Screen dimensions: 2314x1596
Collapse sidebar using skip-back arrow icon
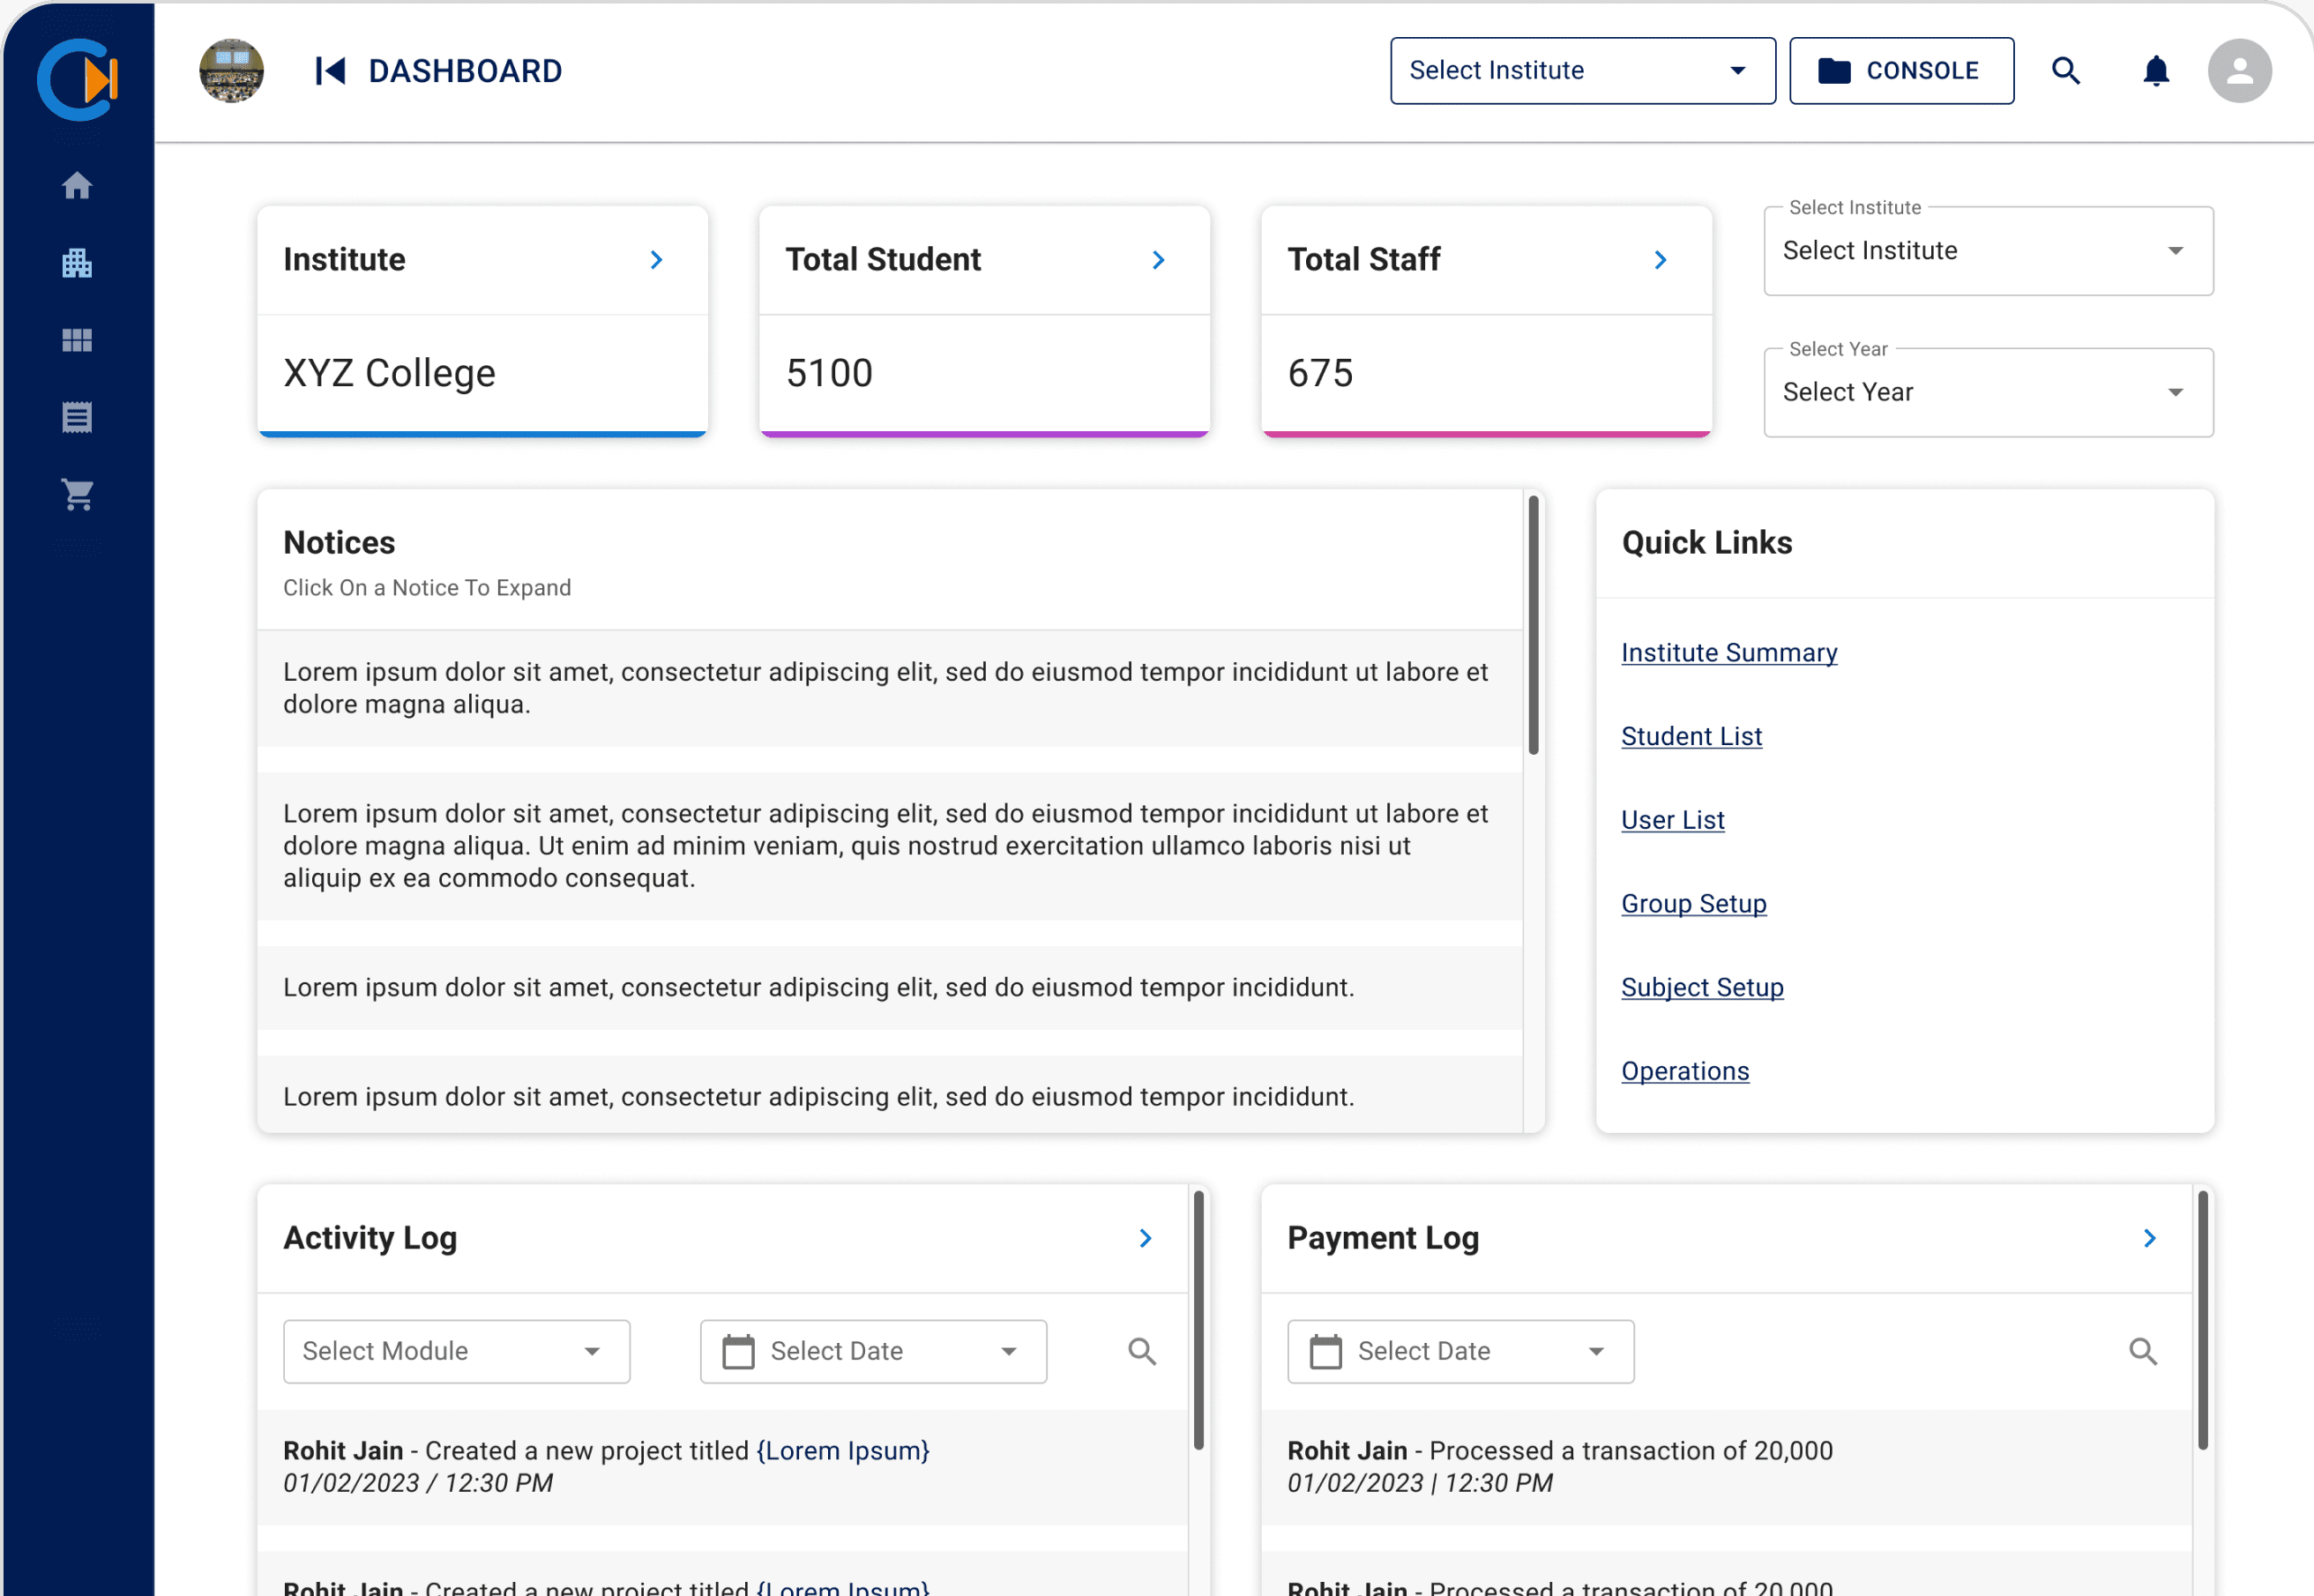point(330,71)
